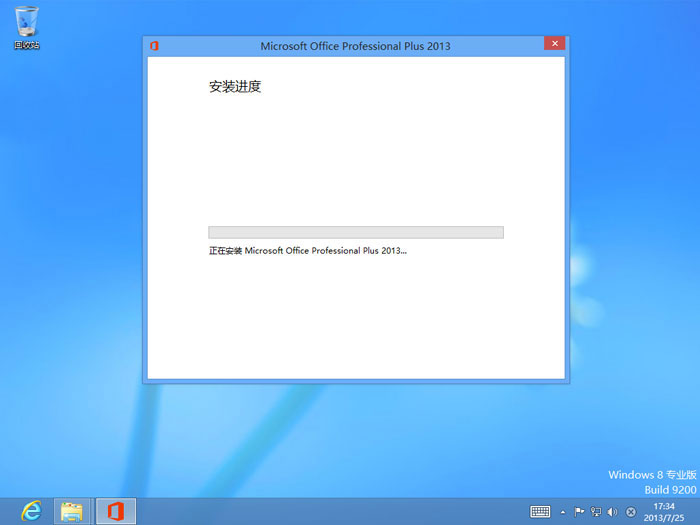Click the Windows 8 专业版 watermark text
This screenshot has width=700, height=525.
652,475
